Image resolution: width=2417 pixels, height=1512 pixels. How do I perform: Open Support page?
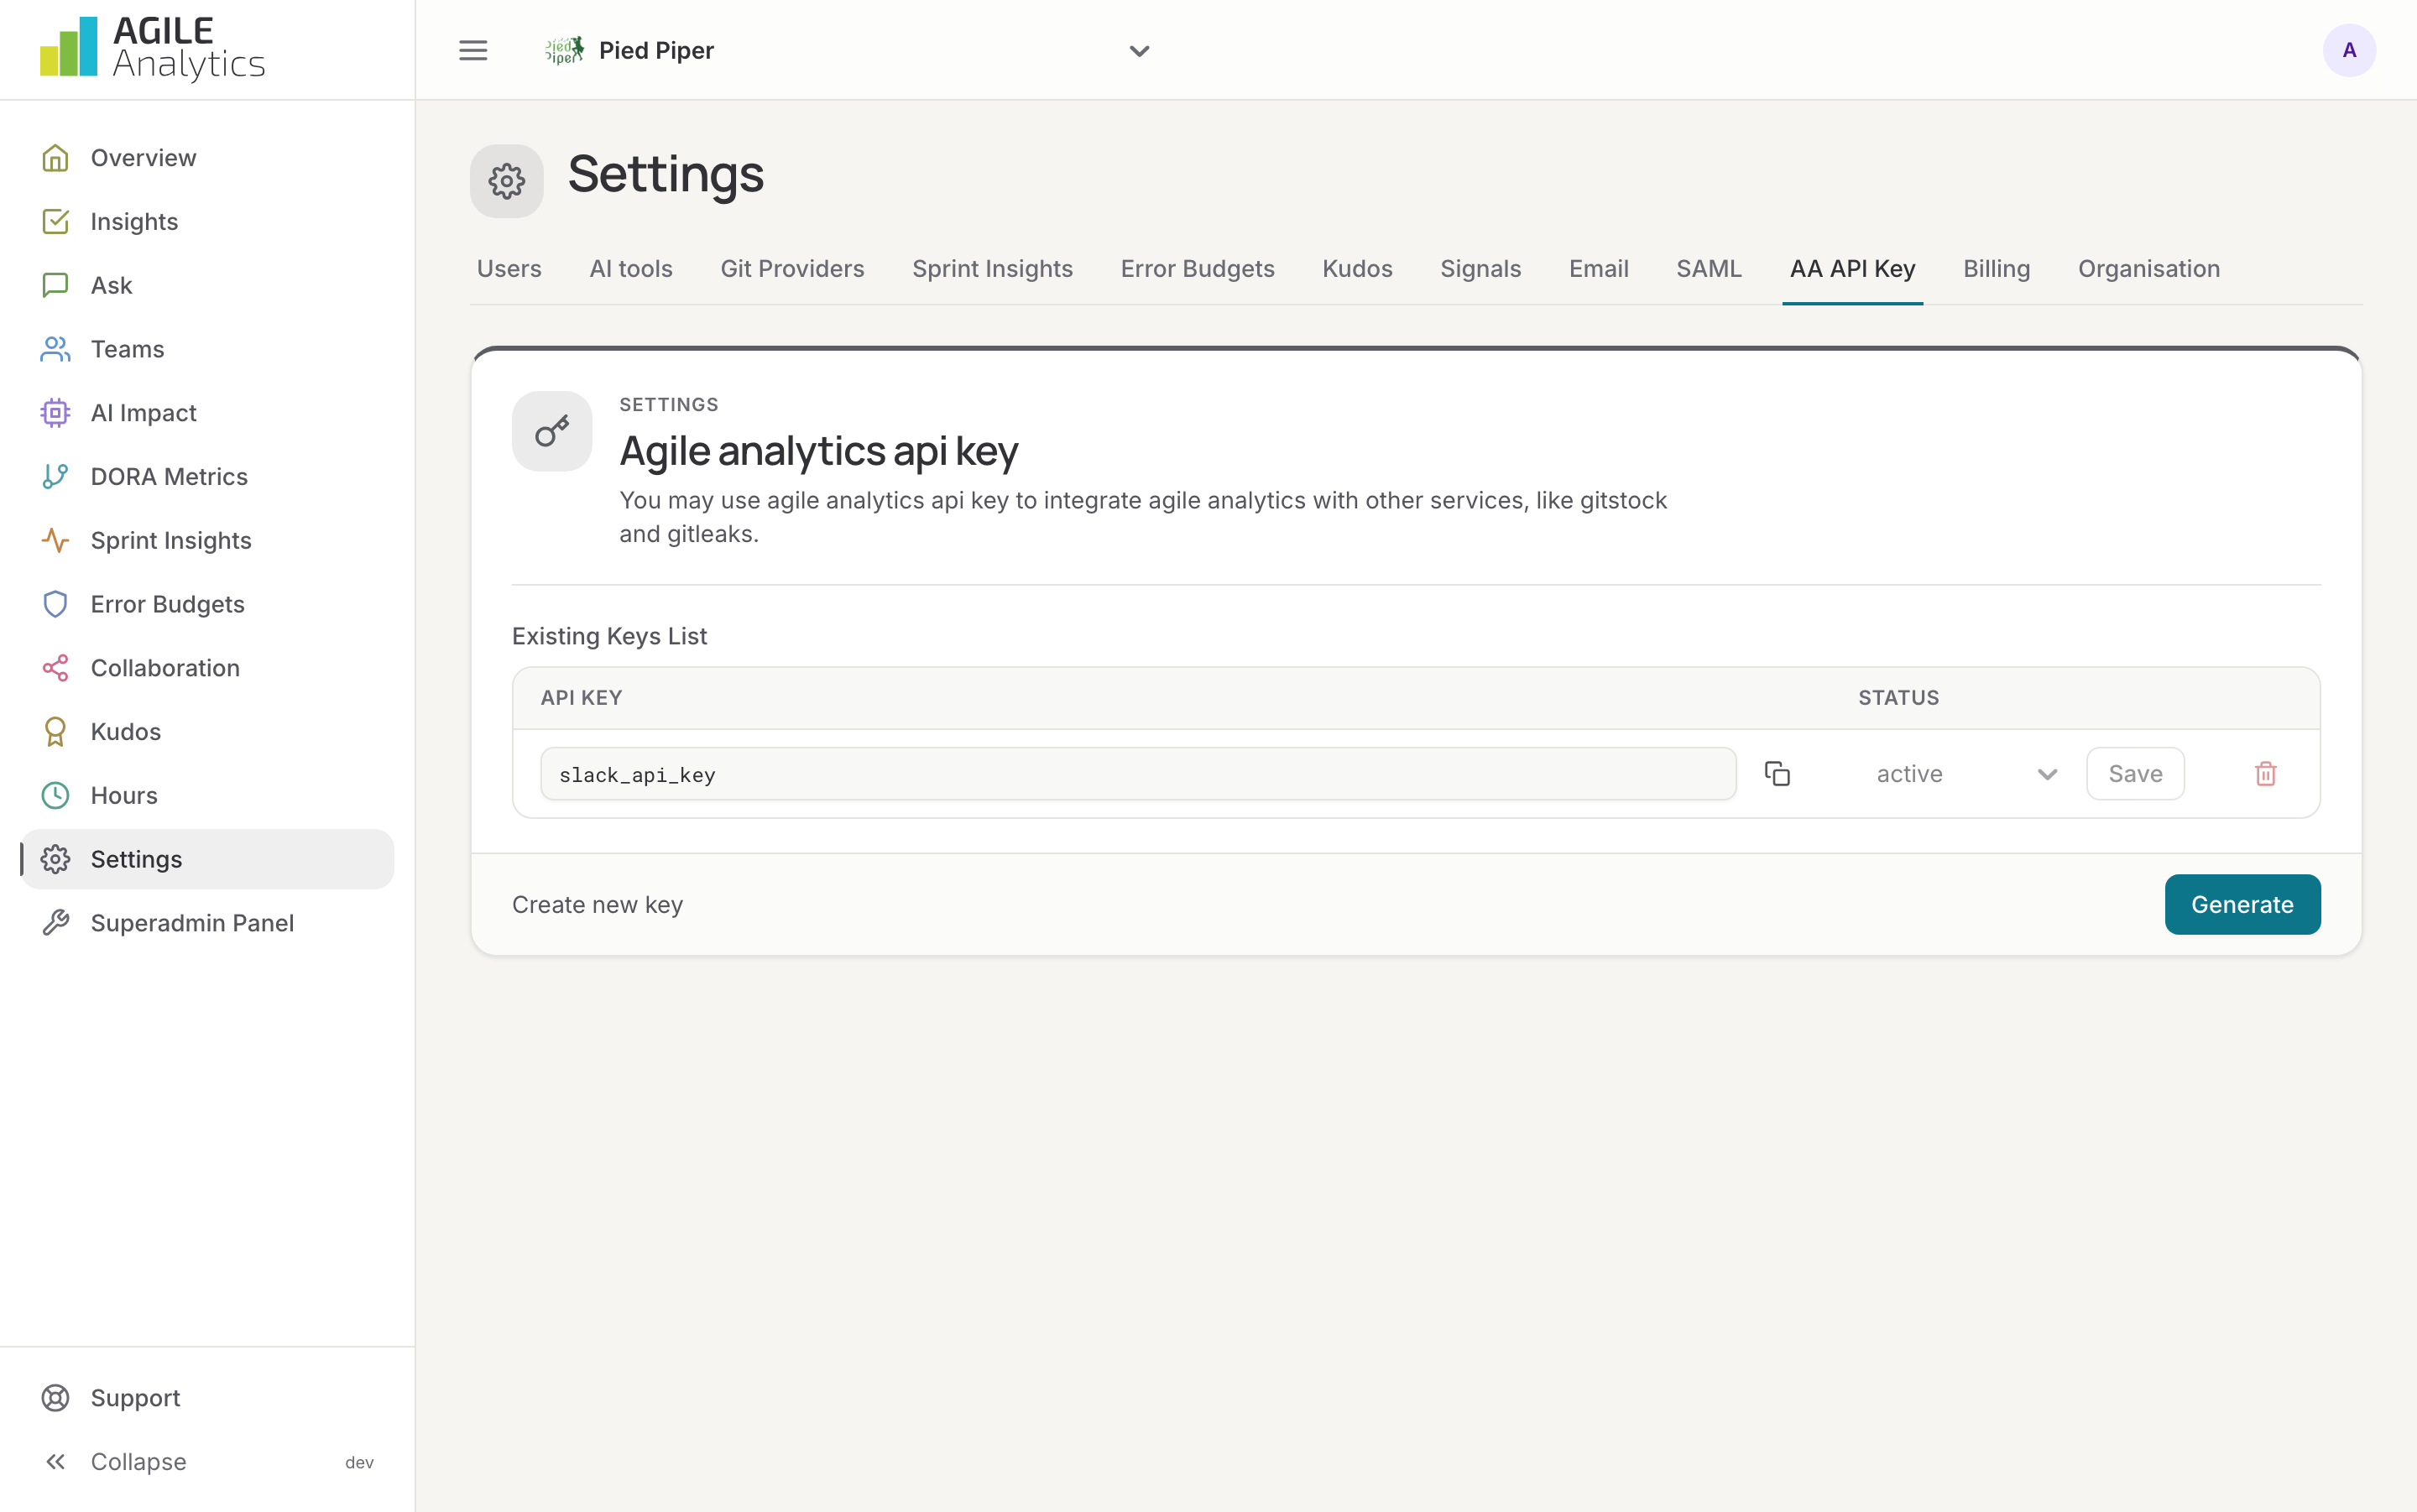(207, 1398)
